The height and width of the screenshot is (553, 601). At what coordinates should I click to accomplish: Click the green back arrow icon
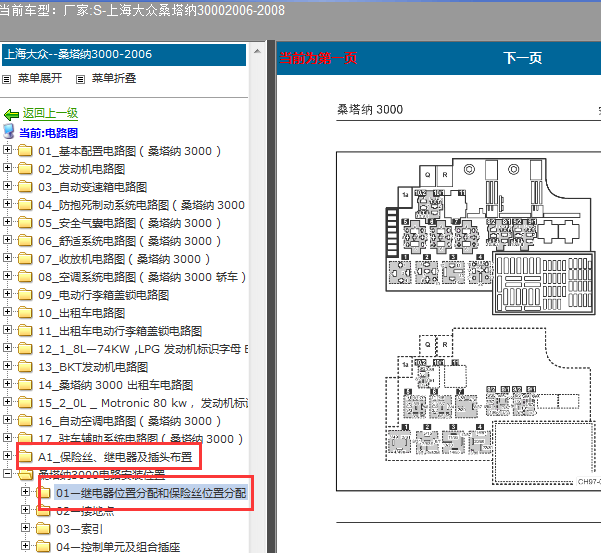[11, 114]
